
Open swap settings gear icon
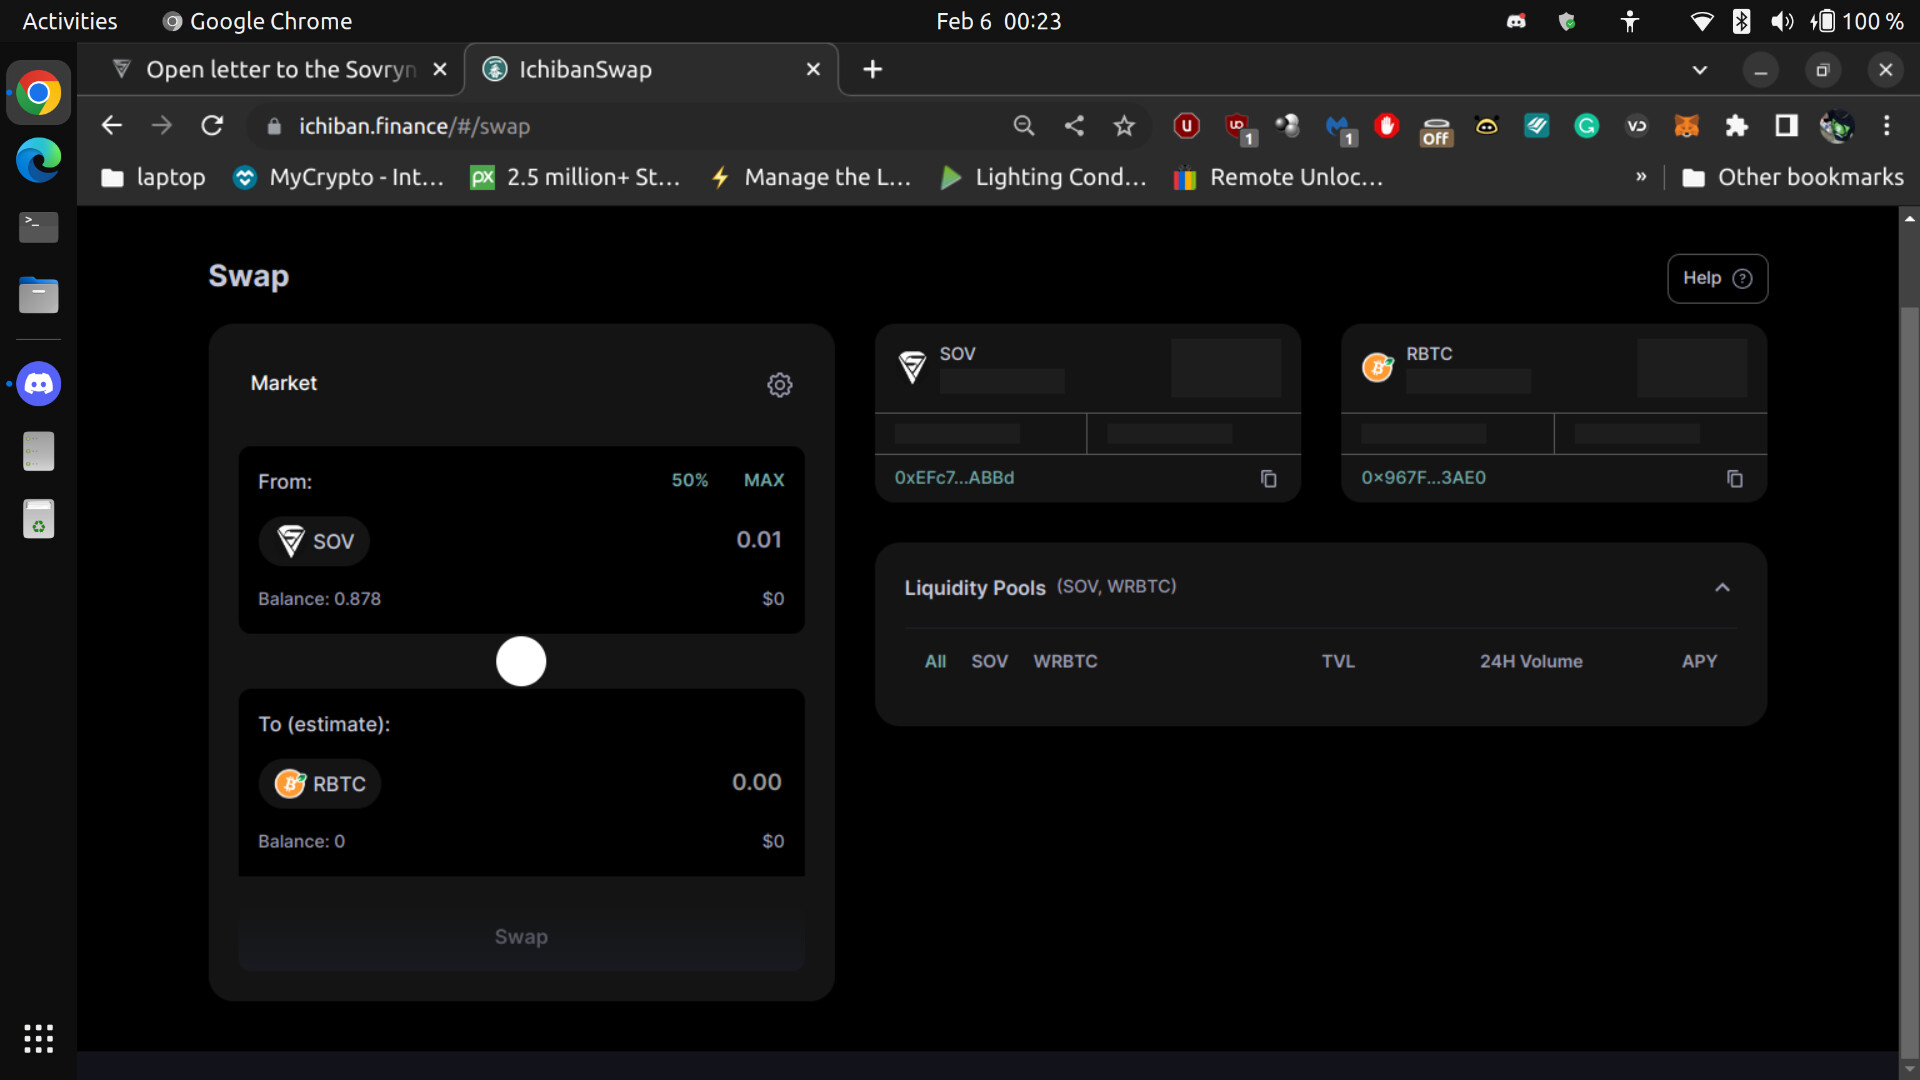779,385
